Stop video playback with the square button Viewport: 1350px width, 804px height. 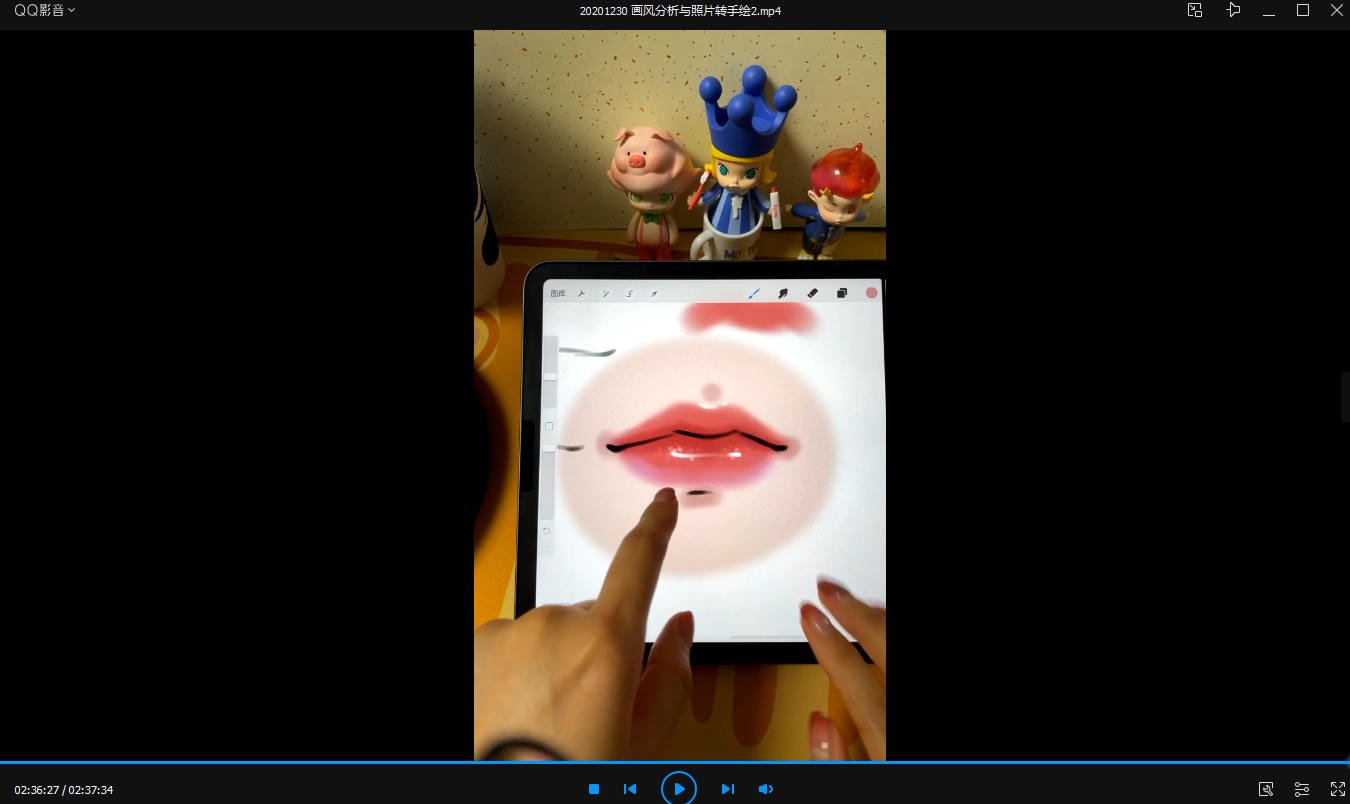pos(594,789)
